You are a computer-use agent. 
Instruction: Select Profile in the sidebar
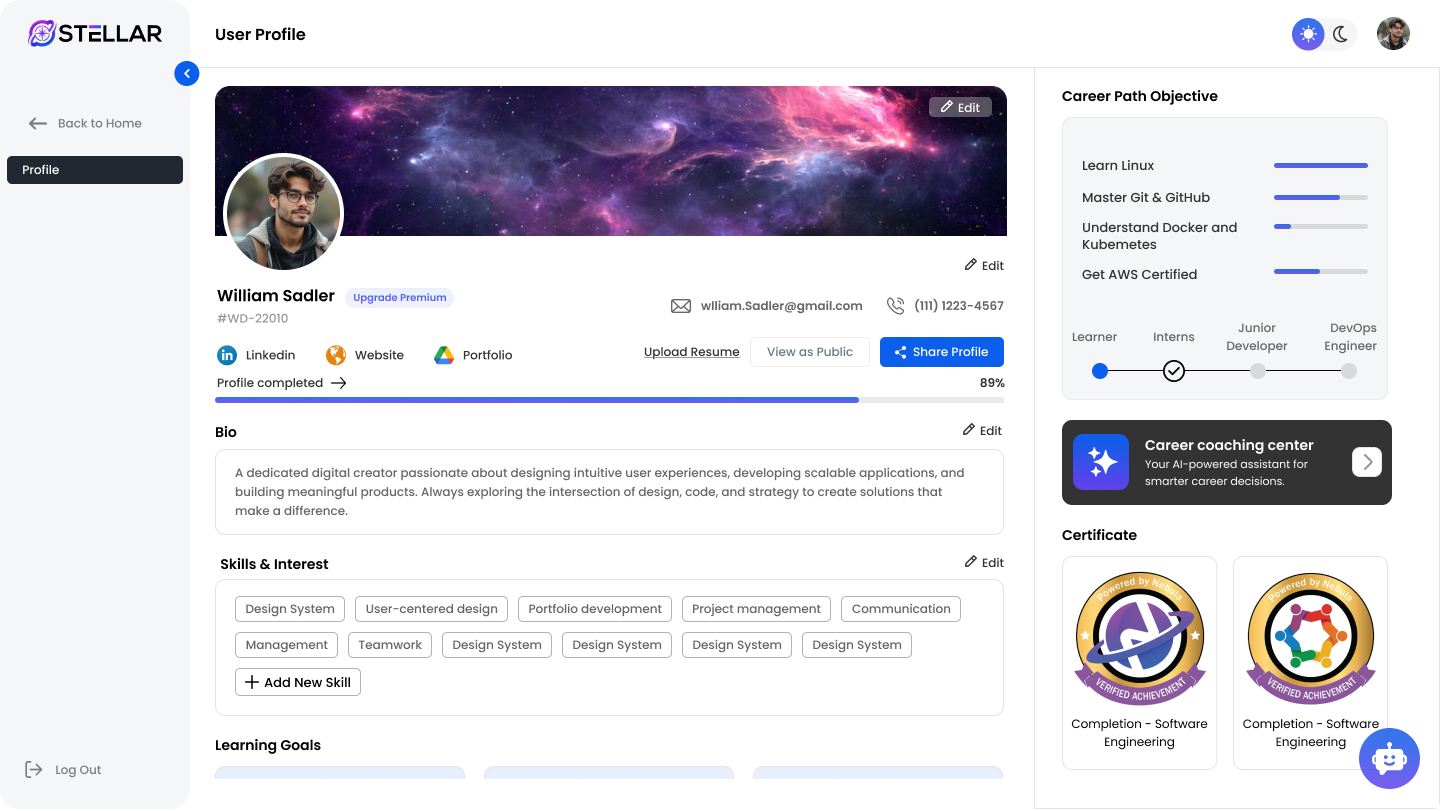(x=95, y=170)
